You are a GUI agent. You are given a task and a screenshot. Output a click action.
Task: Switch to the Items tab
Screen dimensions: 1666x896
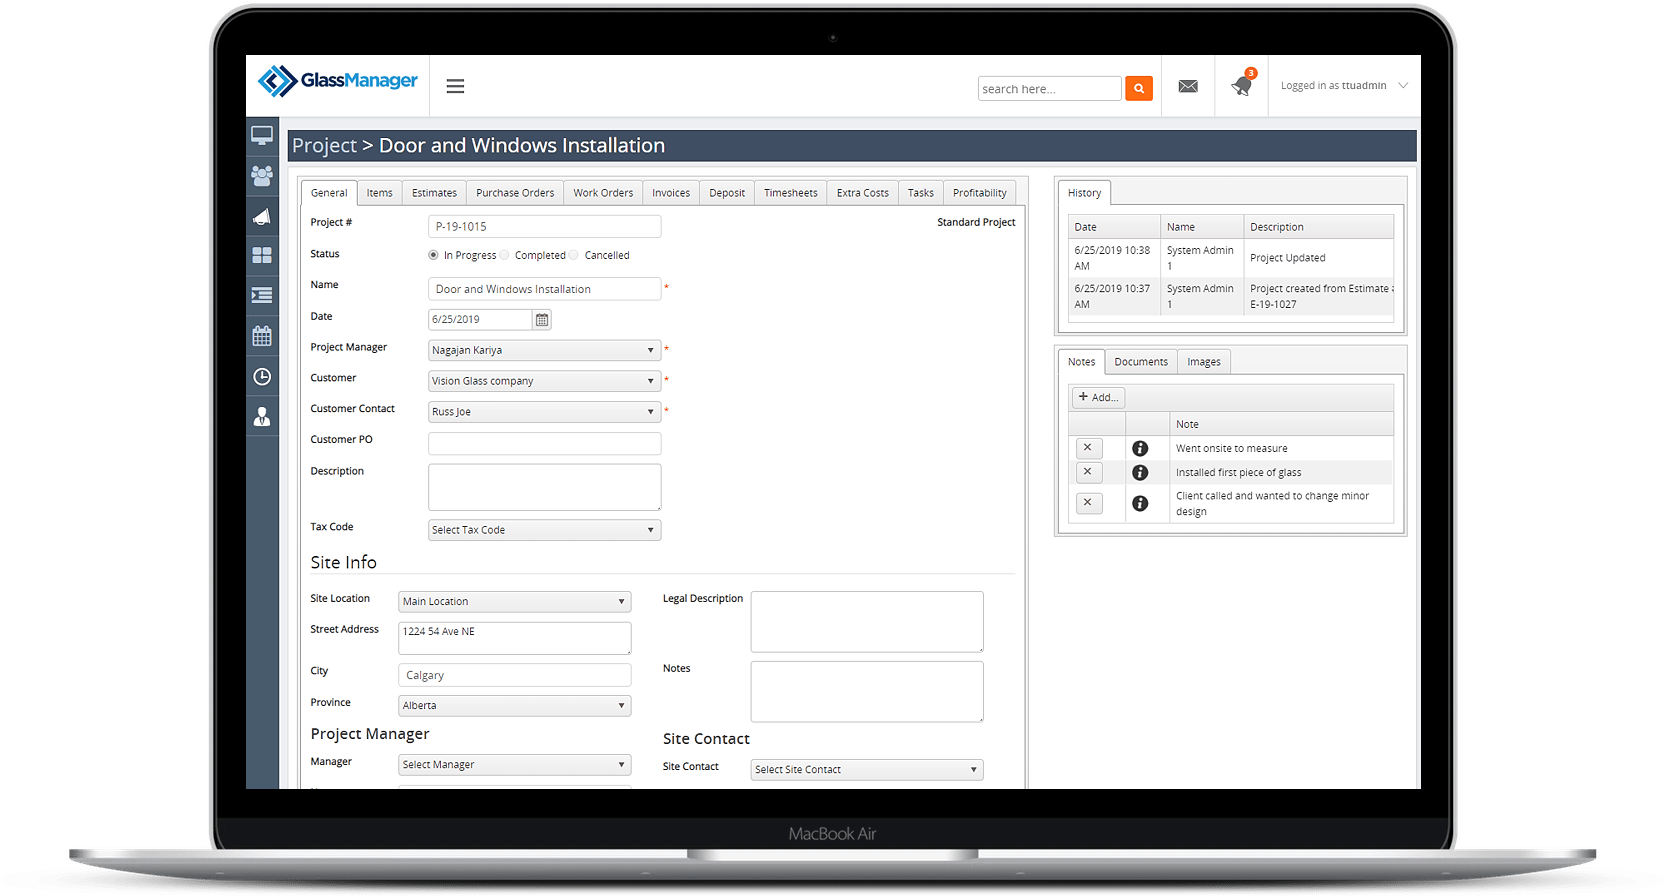point(379,193)
